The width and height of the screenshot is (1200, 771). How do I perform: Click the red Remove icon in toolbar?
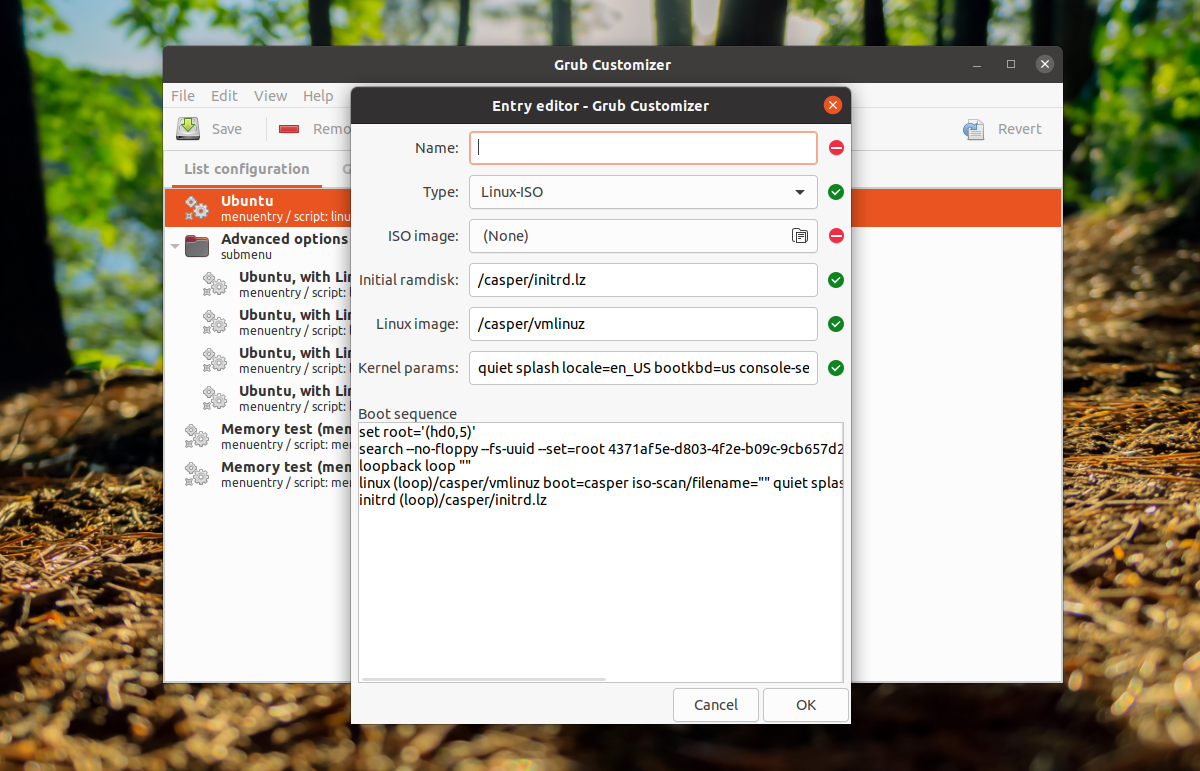point(290,129)
